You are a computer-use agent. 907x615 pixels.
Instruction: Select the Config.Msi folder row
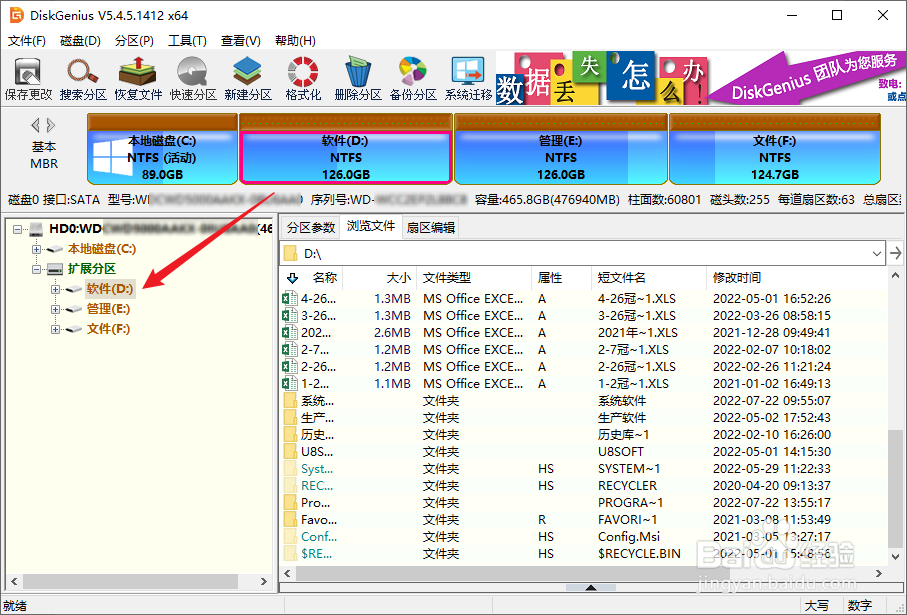(584, 537)
